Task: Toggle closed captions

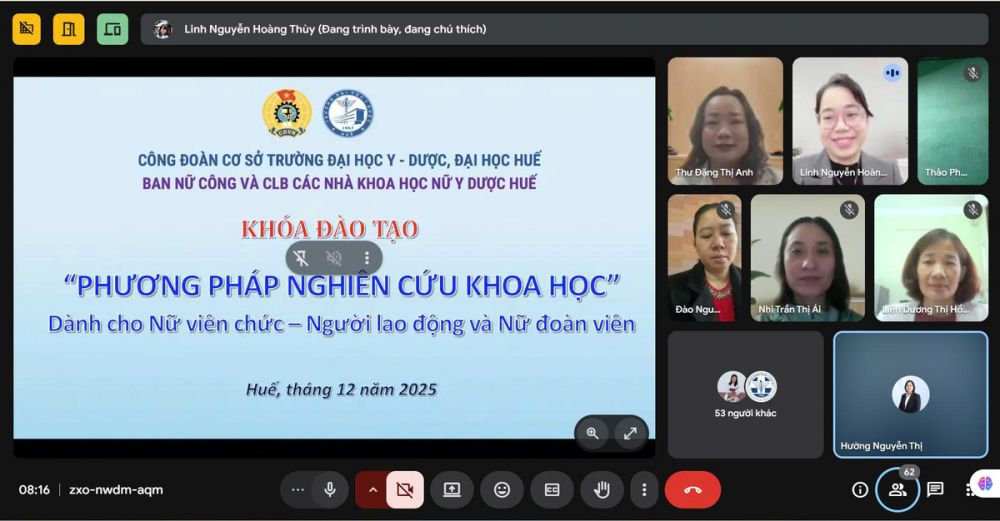Action: 551,490
